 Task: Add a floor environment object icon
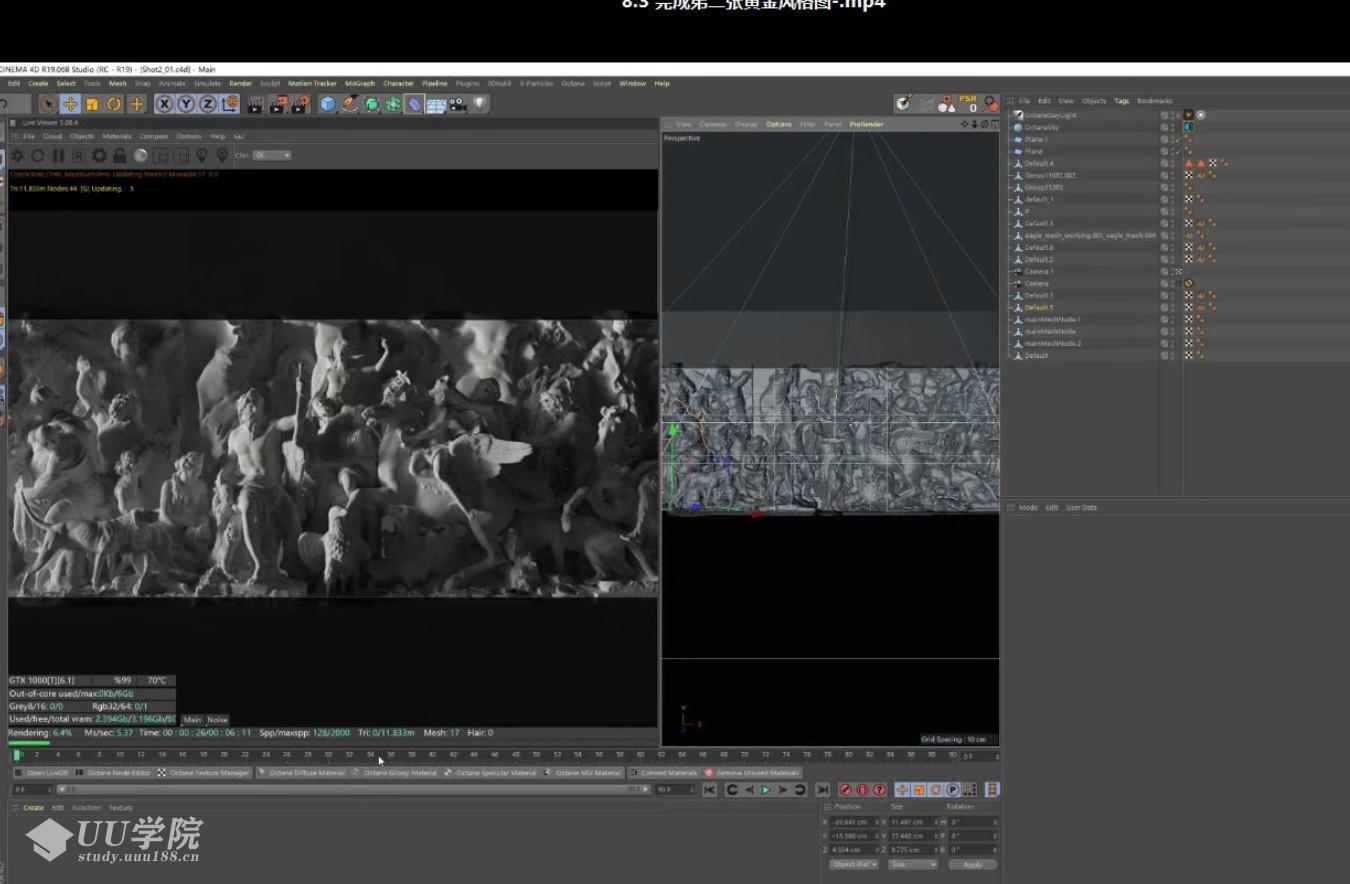click(436, 104)
